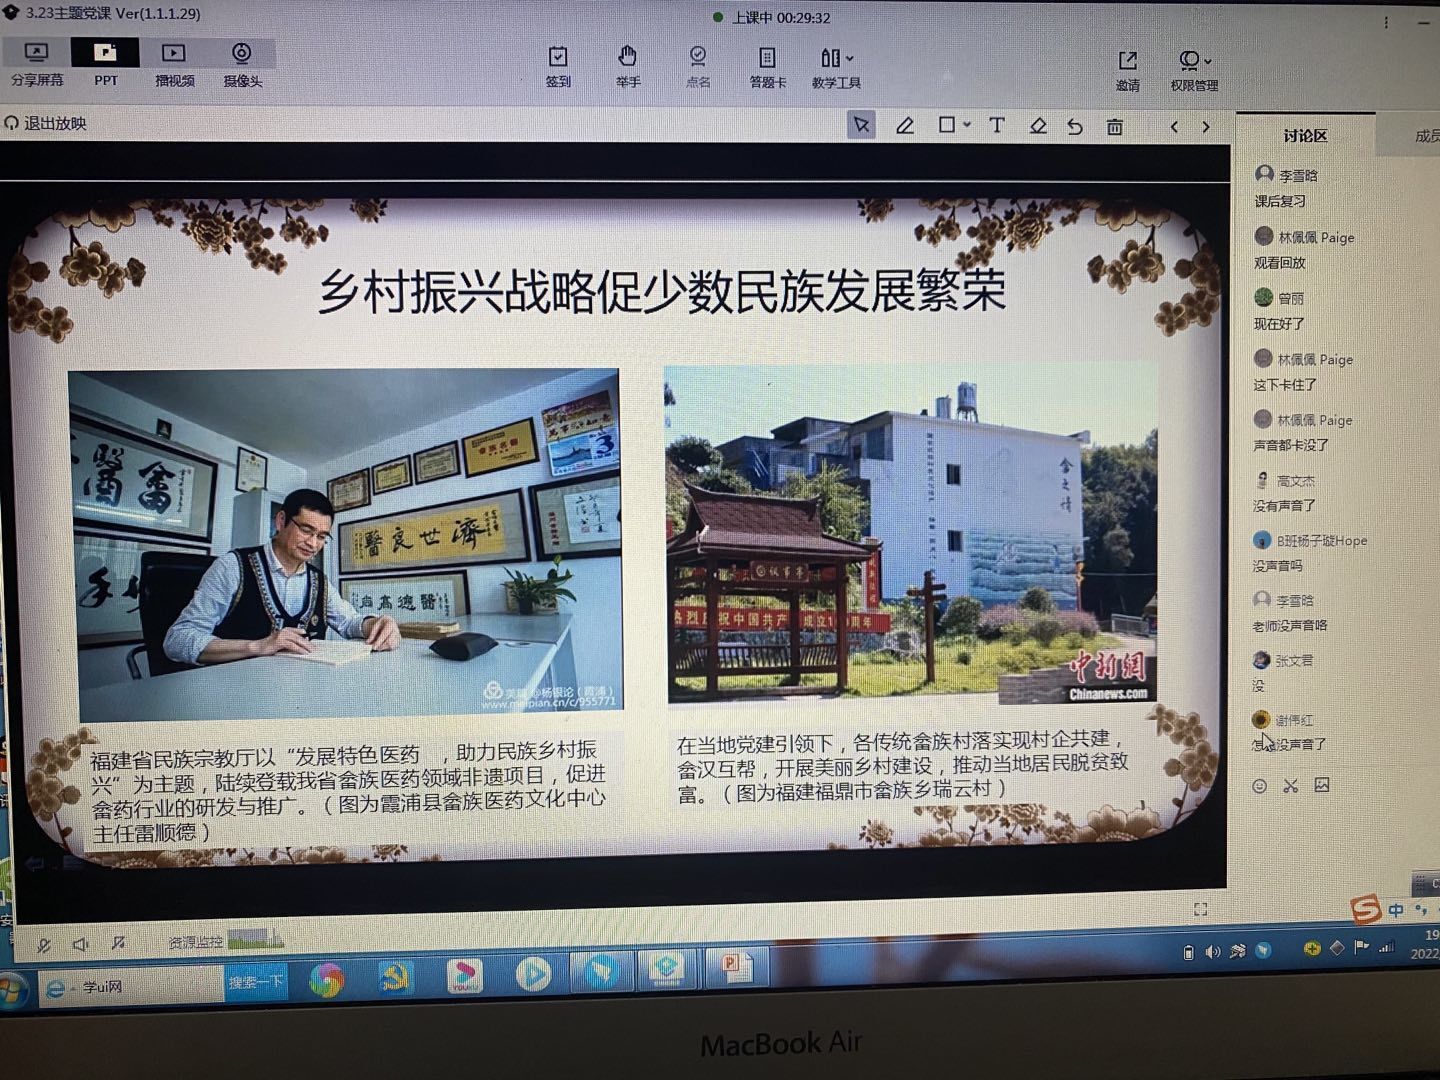Select the eraser tool in annotation bar

pyautogui.click(x=1038, y=126)
